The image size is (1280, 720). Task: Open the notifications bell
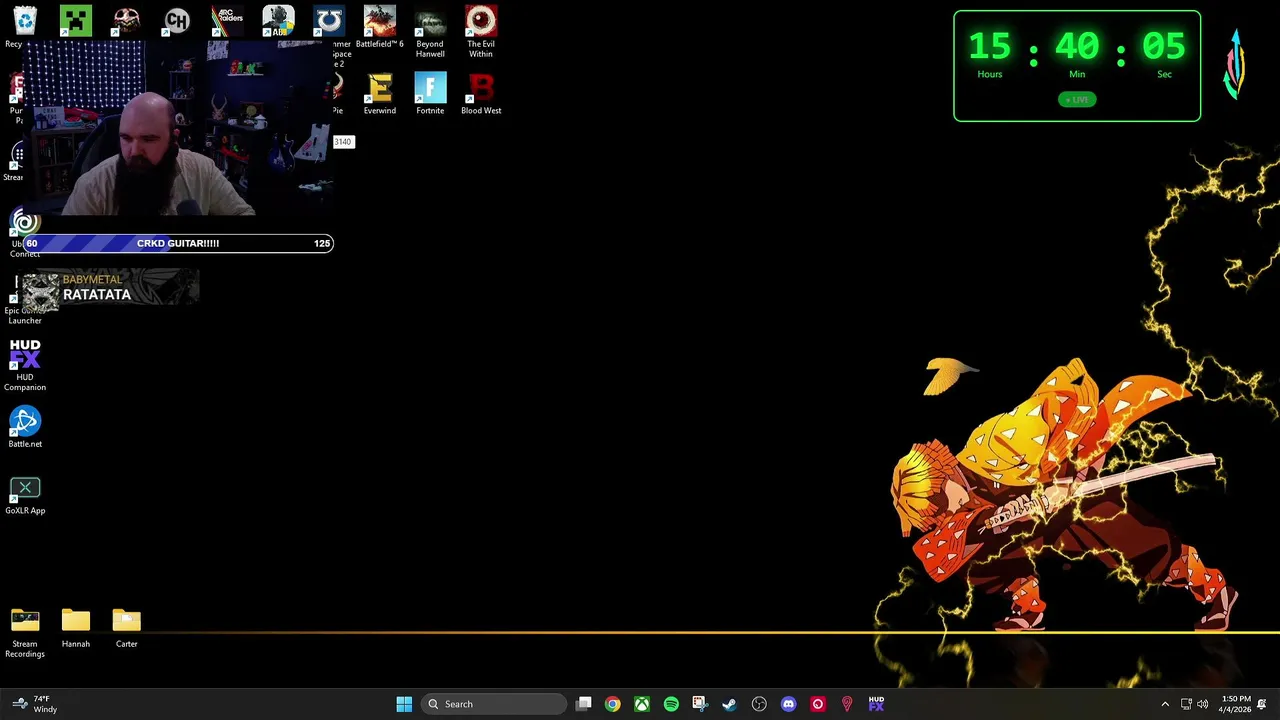tap(1262, 704)
